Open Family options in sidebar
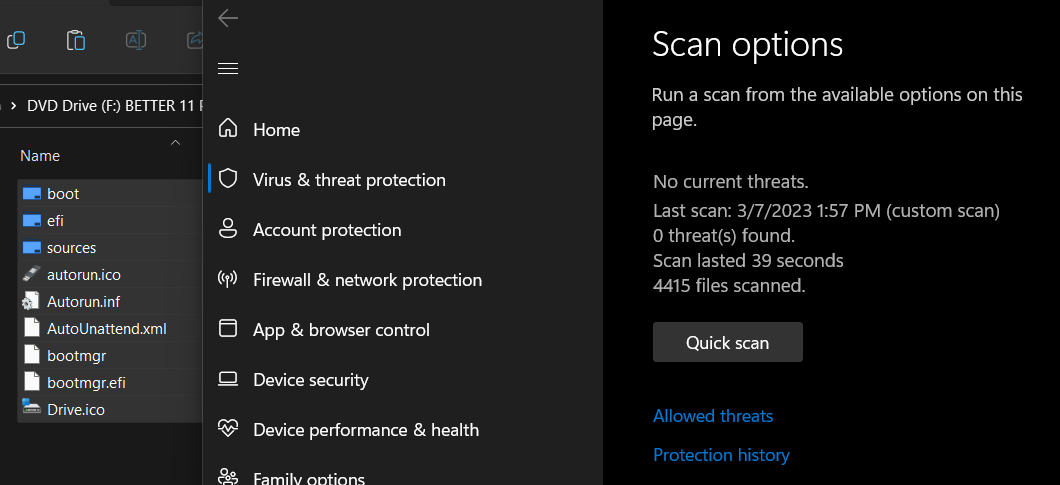 (309, 479)
